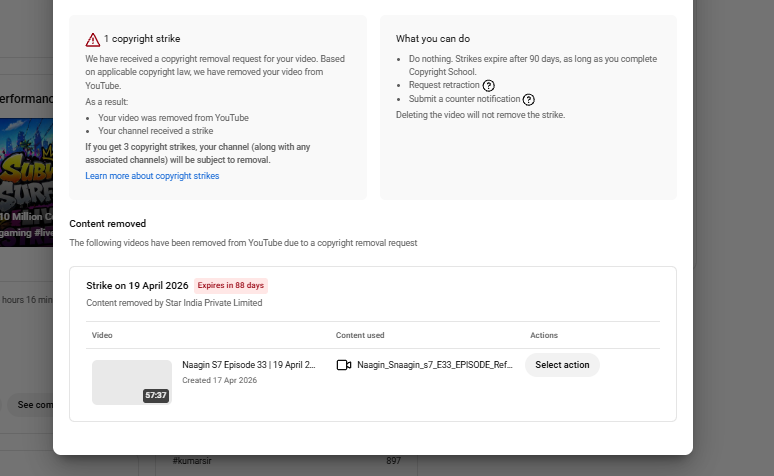Click the Naagin S7 Episode 33 video title
Viewport: 774px width, 476px height.
click(249, 365)
